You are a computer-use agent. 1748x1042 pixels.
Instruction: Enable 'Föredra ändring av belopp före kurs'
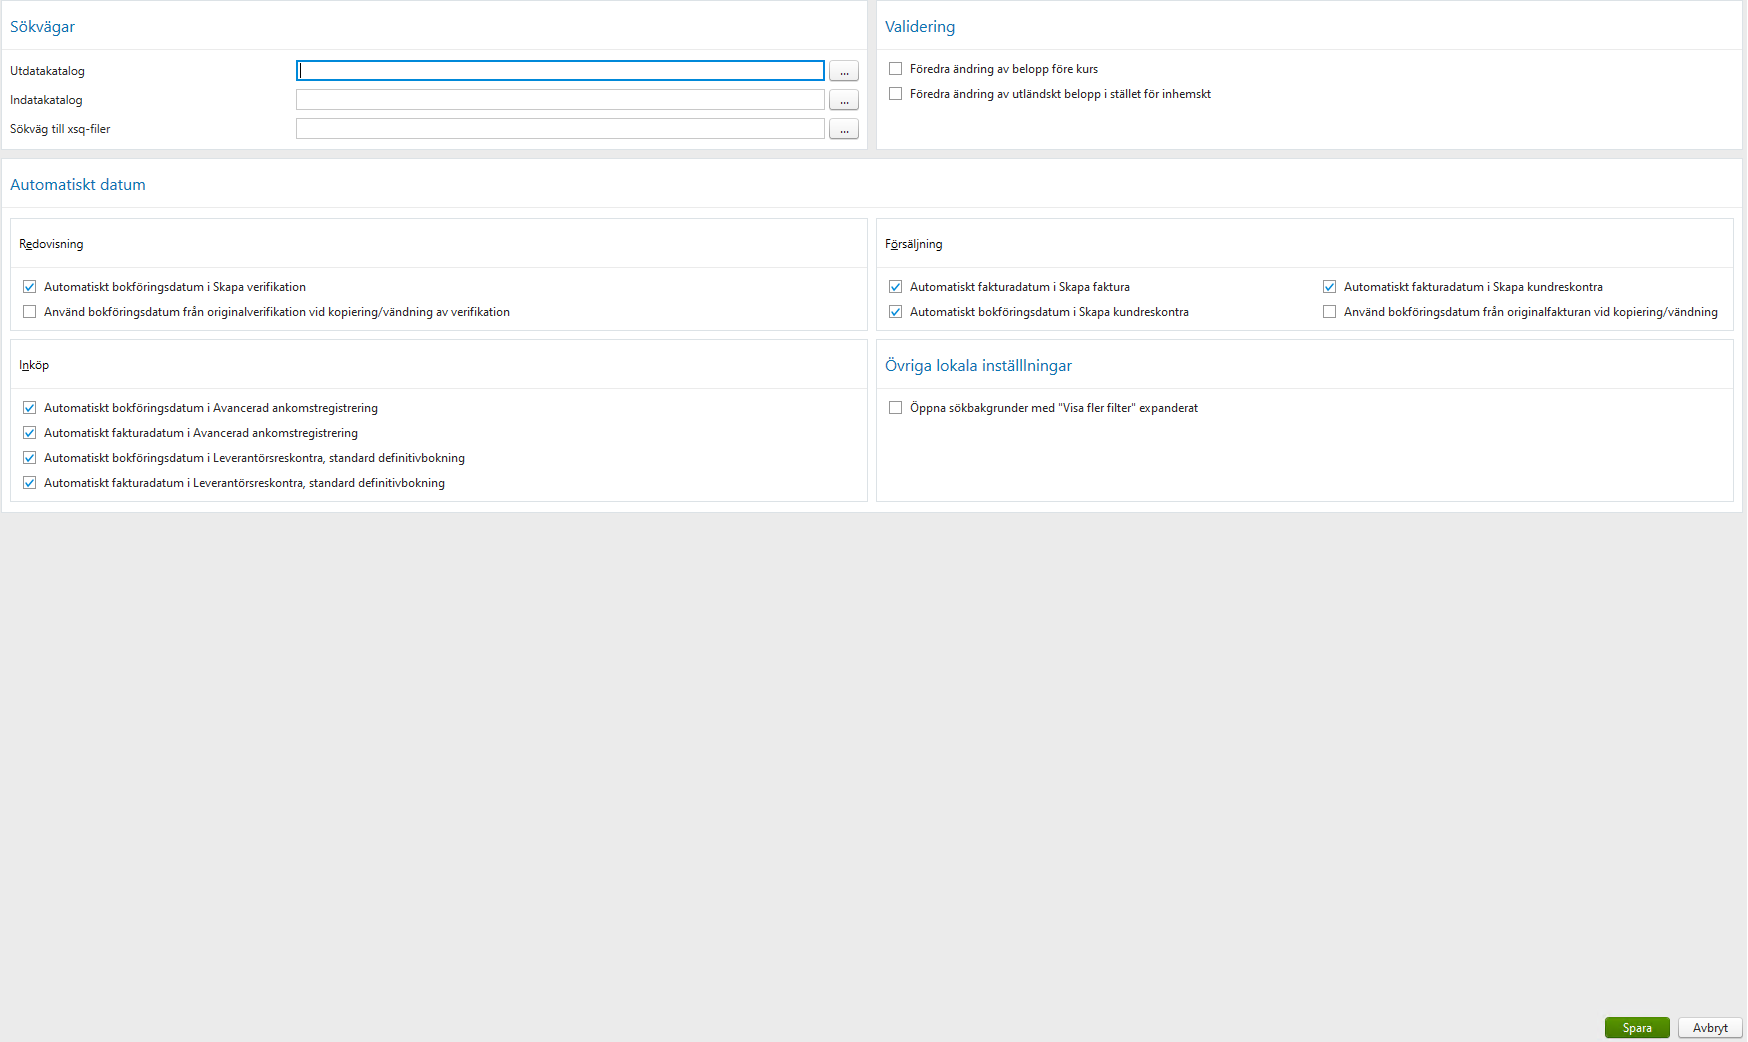895,68
